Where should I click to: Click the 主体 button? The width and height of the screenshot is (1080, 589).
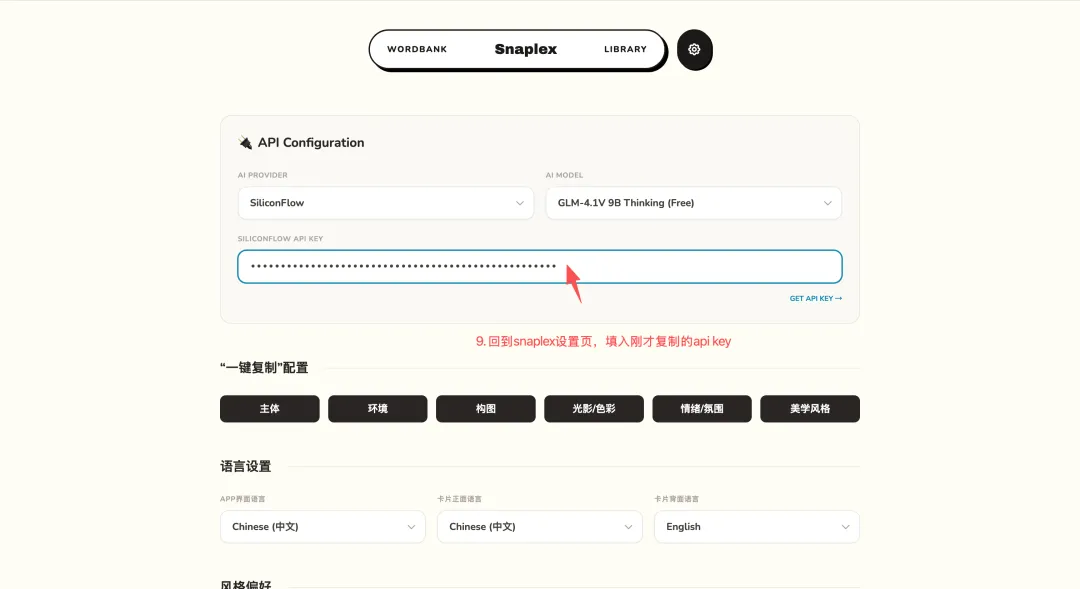coord(269,409)
